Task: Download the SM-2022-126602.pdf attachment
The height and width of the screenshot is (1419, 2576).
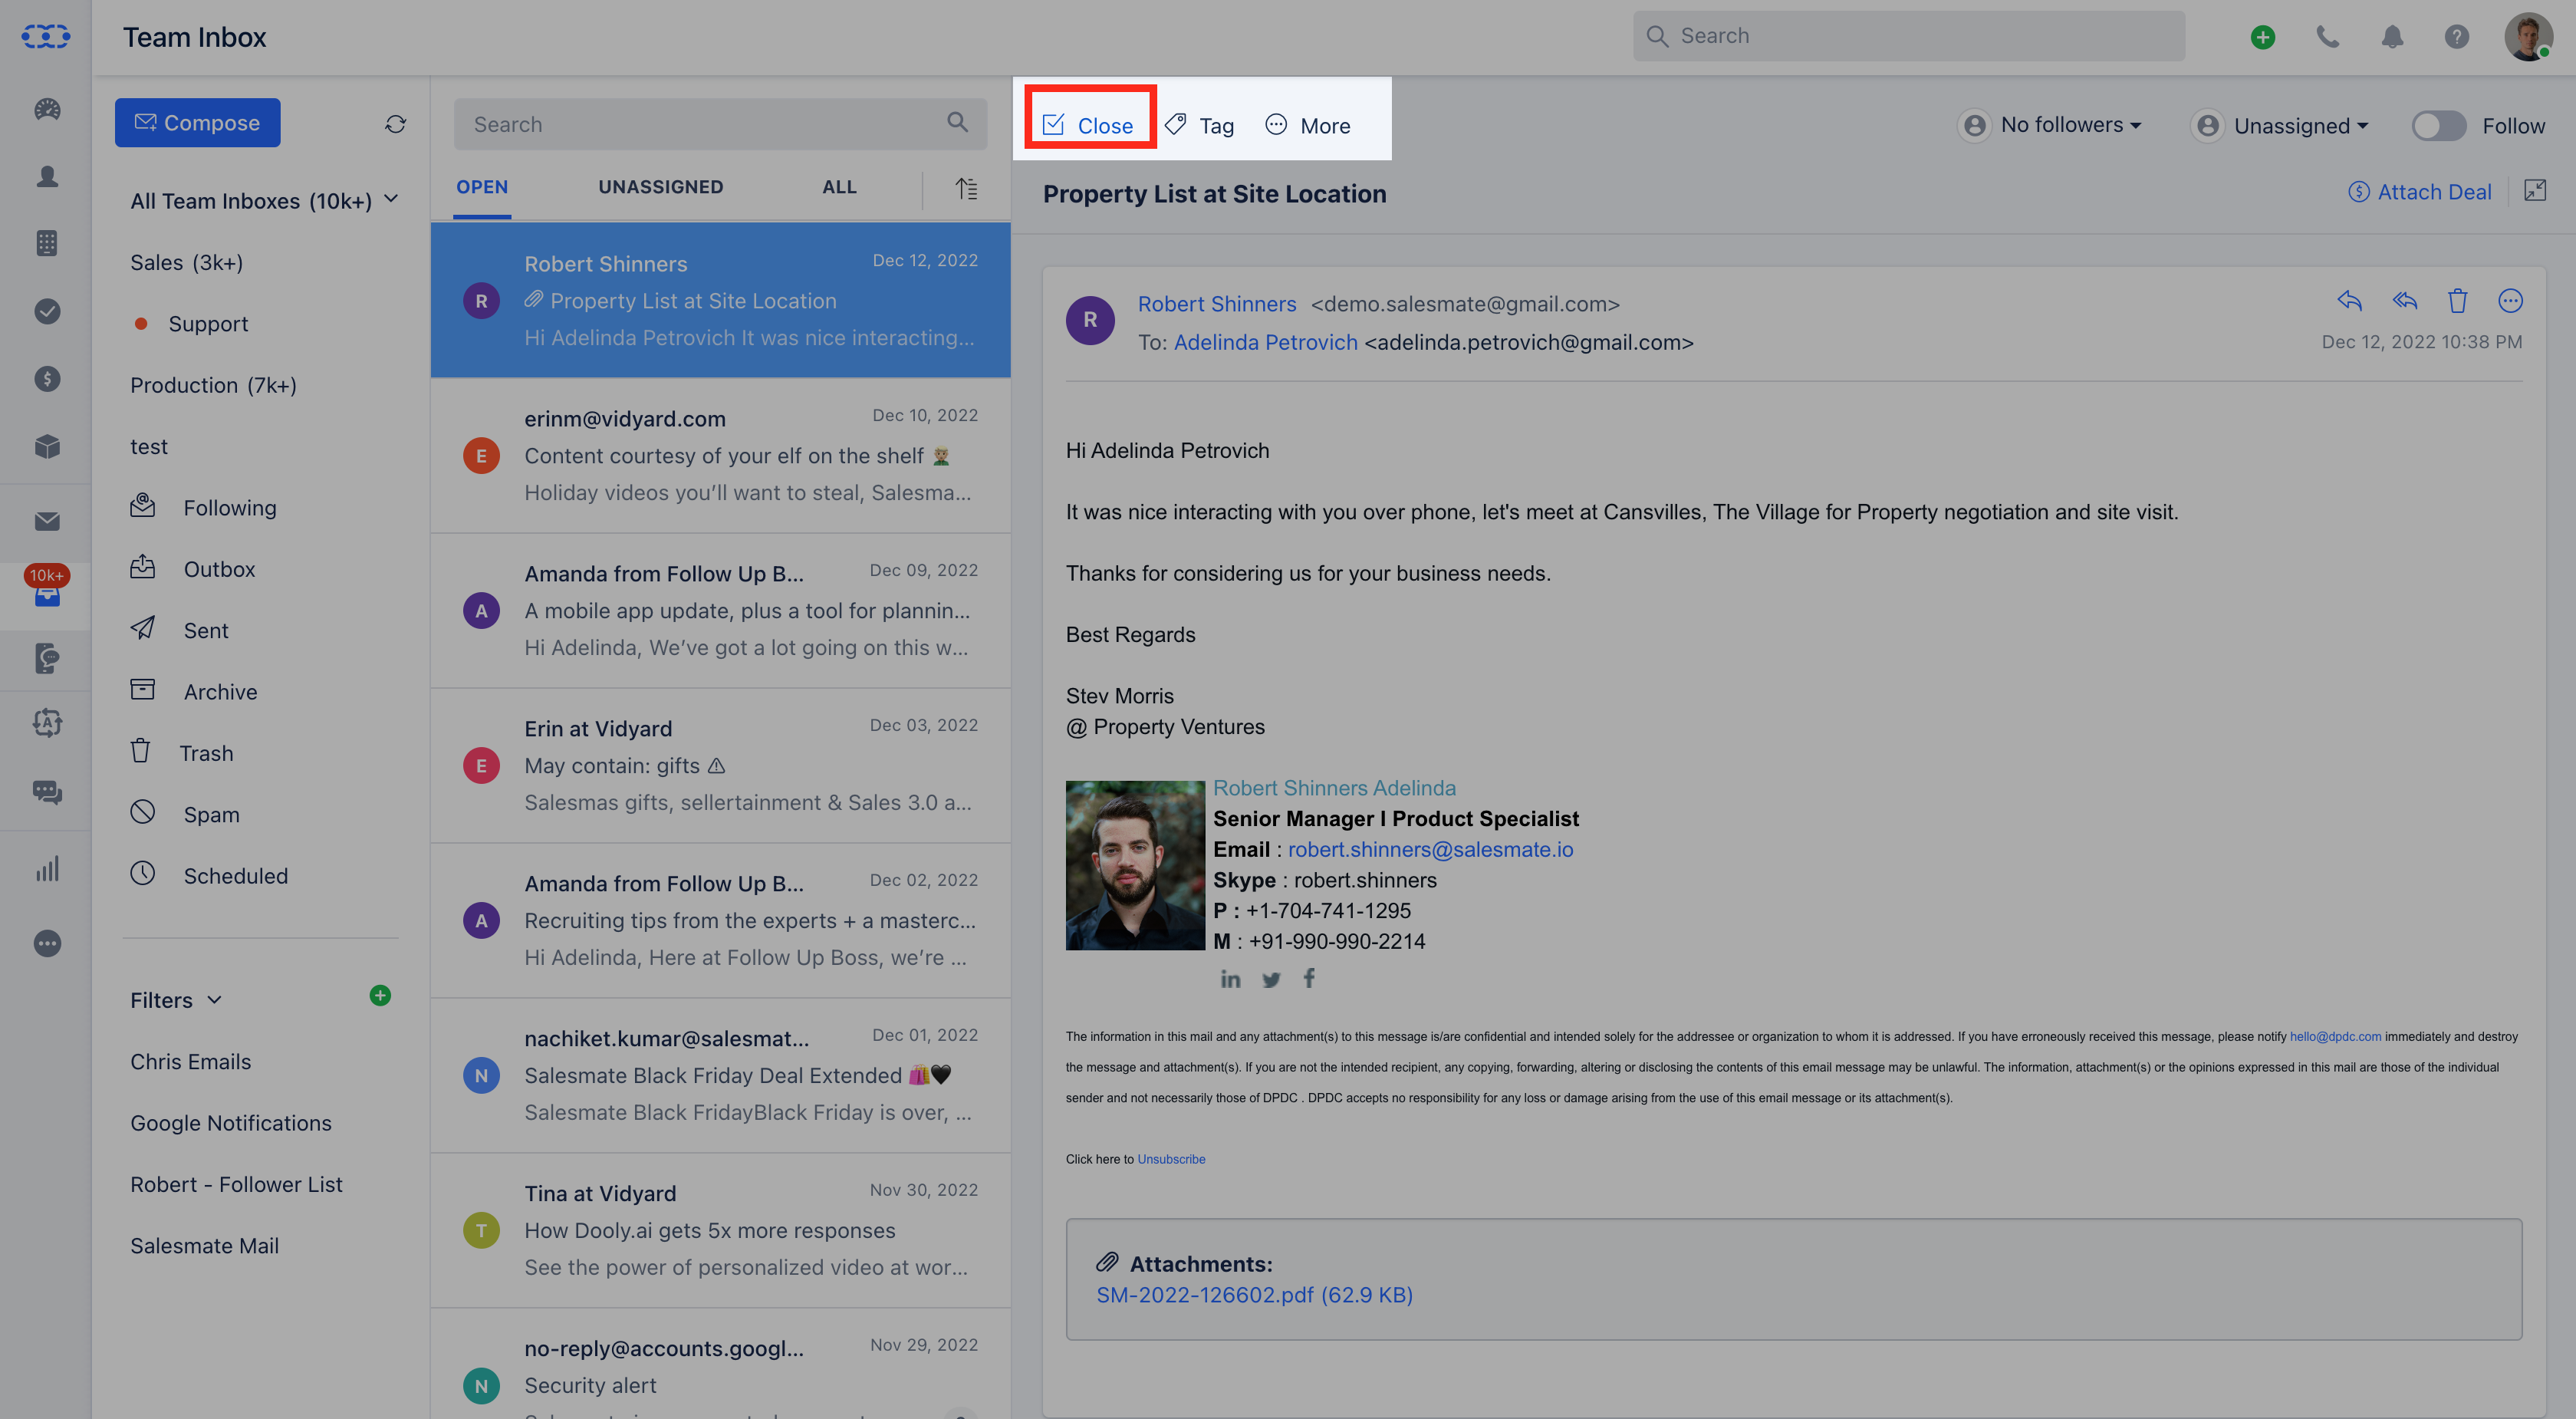Action: (x=1254, y=1294)
